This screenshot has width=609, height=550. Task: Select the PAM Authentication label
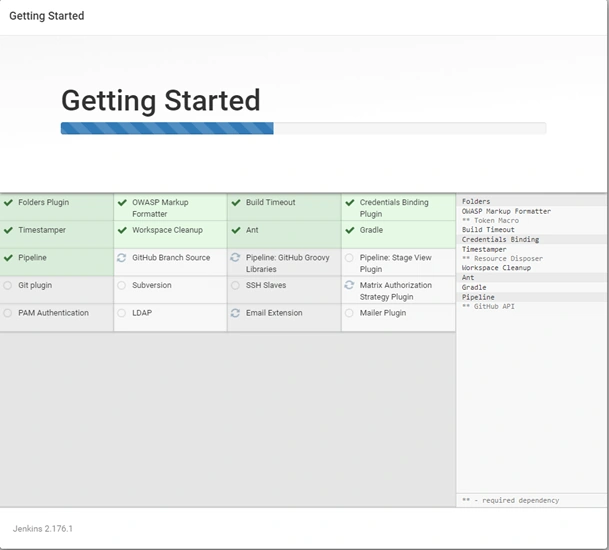[x=53, y=313]
